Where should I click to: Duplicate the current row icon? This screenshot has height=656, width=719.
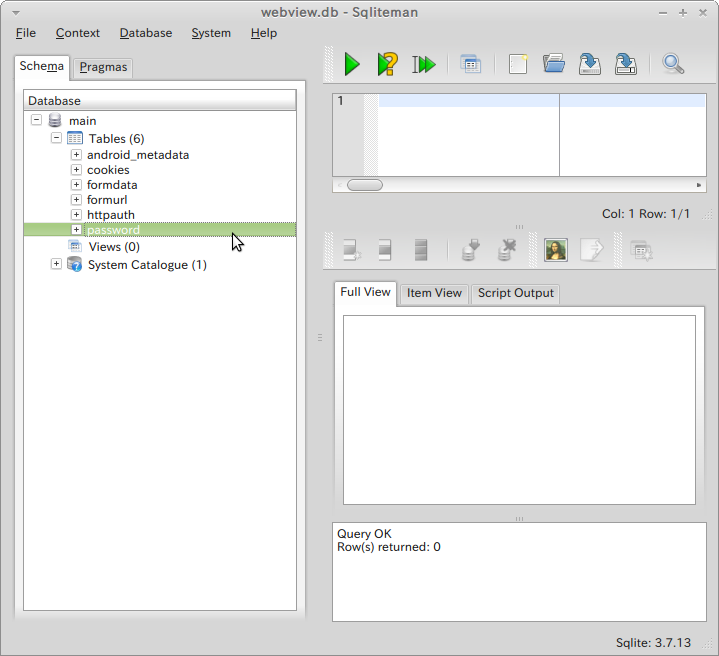tap(385, 250)
